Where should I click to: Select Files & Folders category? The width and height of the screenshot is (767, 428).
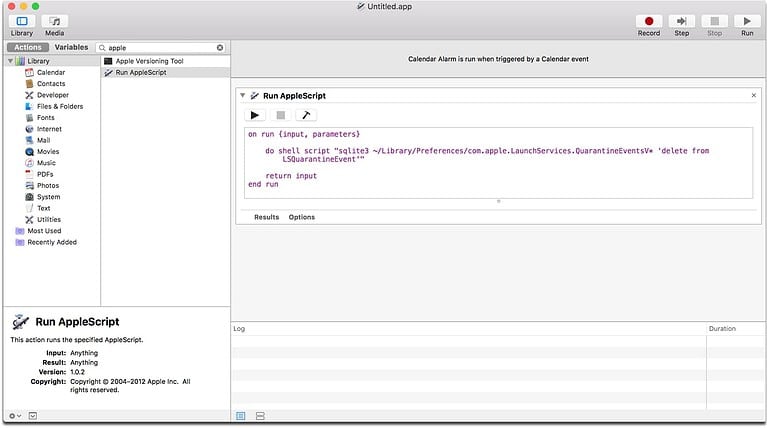pos(60,106)
